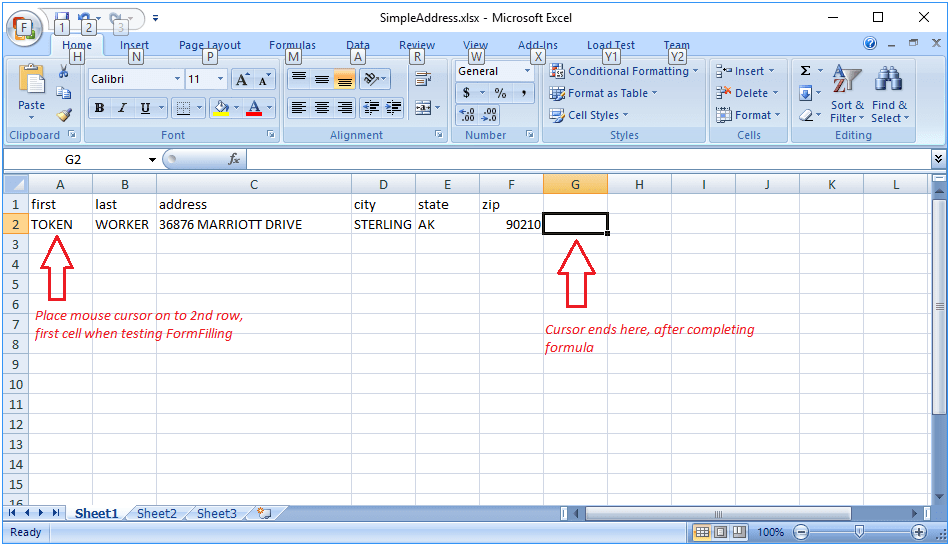Image resolution: width=950 pixels, height=546 pixels.
Task: Switch to Page Layout view in status bar
Action: click(720, 532)
